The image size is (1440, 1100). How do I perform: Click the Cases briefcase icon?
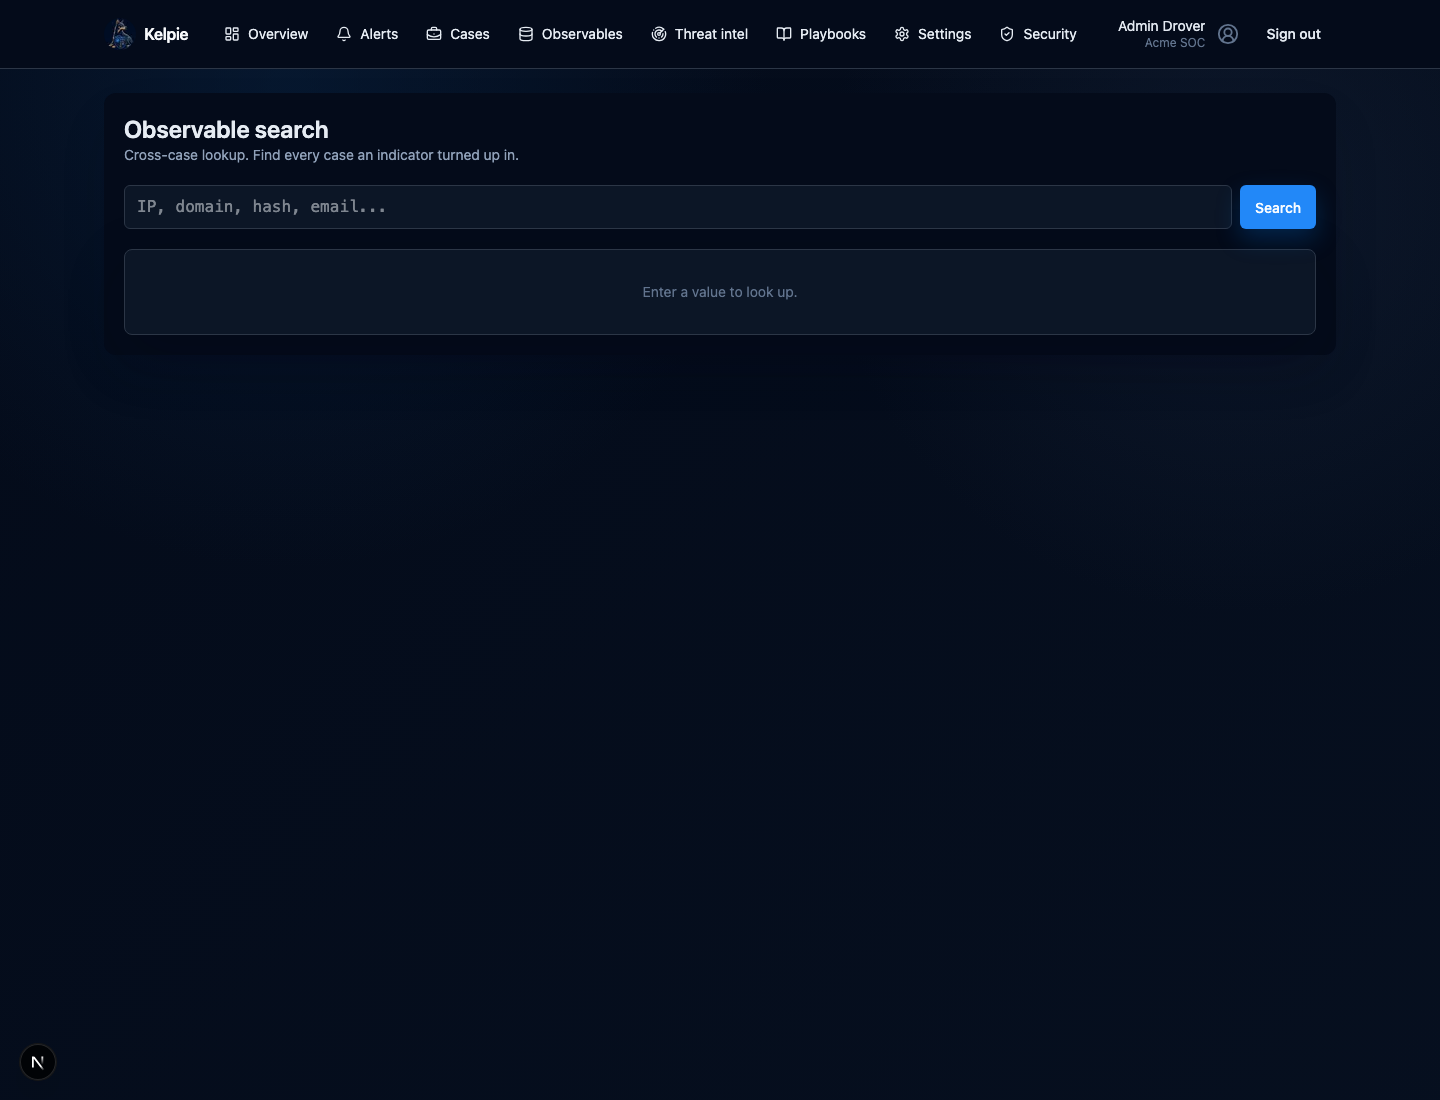point(434,34)
